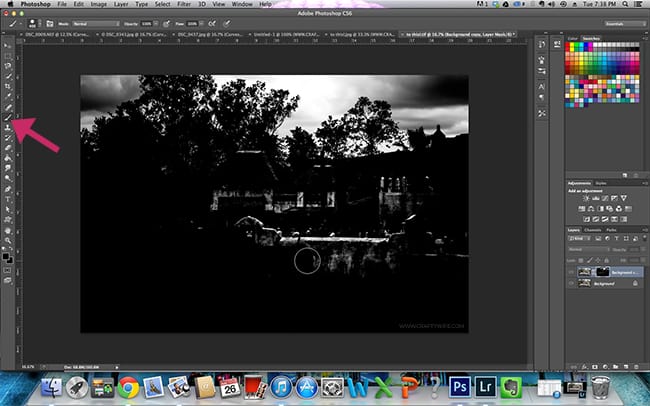
Task: Open the Layers panel flyout menu
Action: pos(645,230)
